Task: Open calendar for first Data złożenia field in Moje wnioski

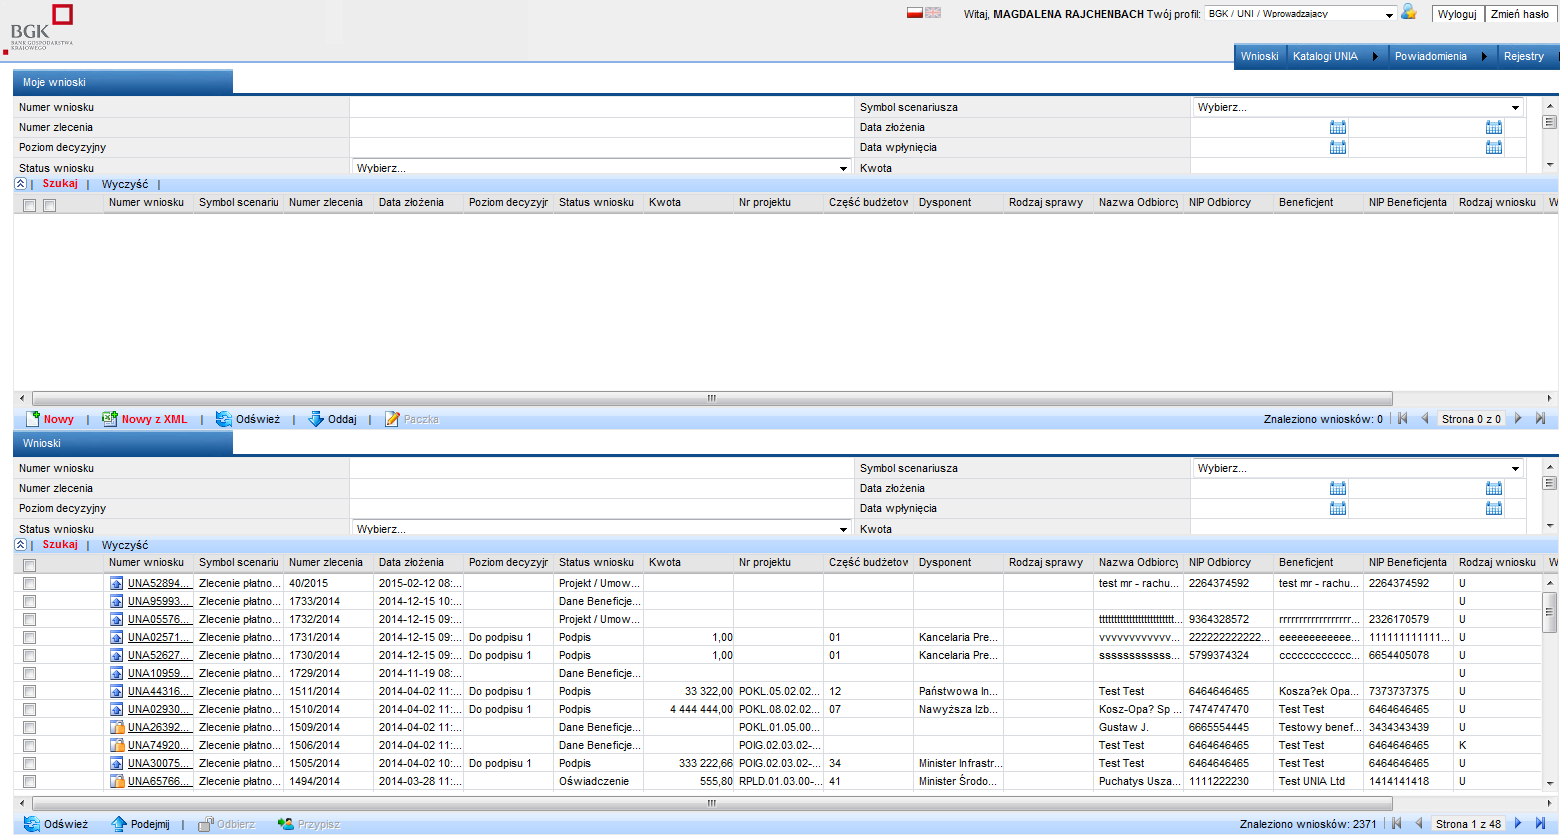Action: (x=1338, y=127)
